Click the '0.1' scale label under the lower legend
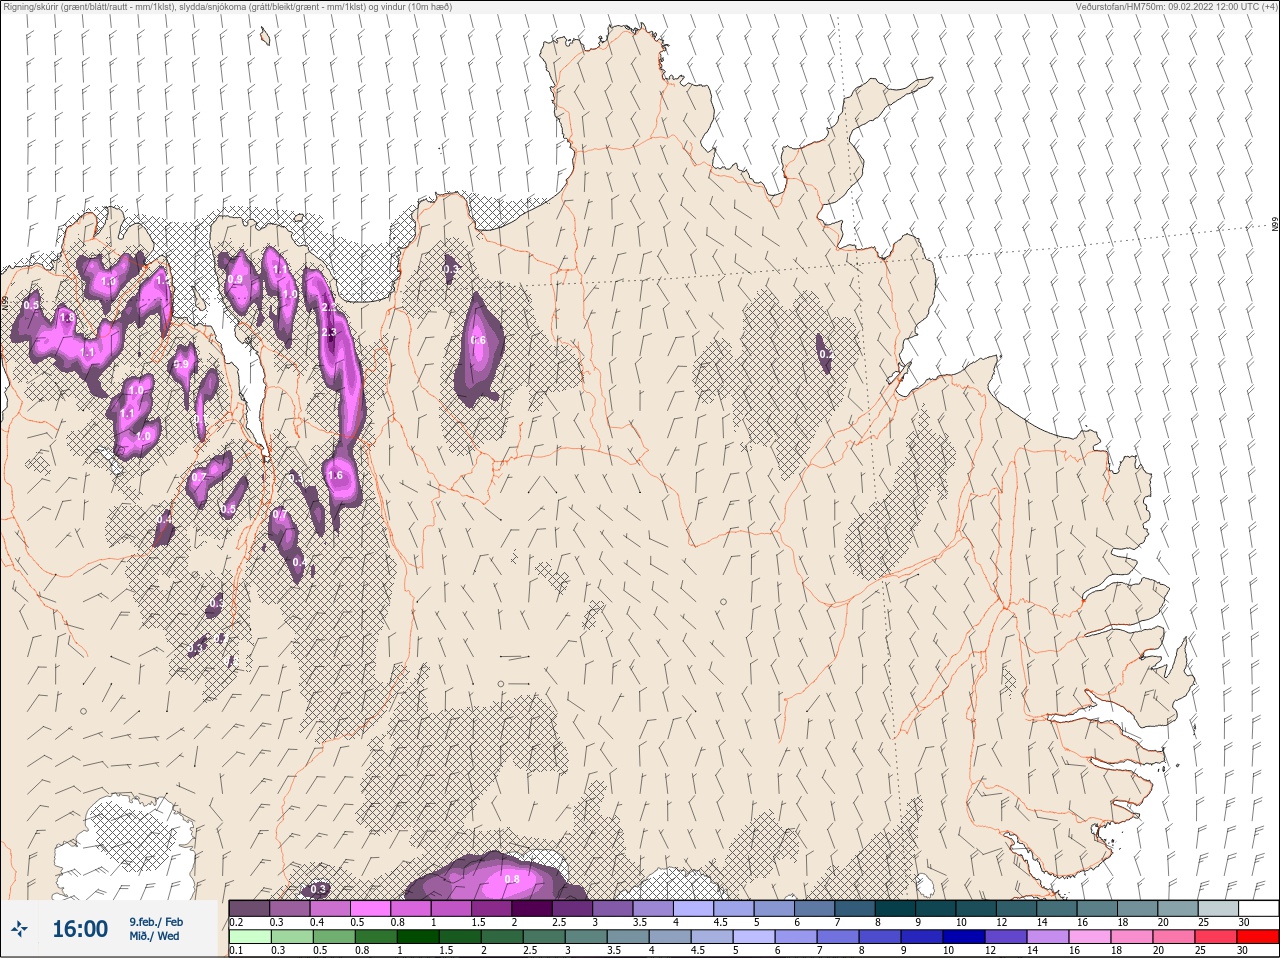1280x958 pixels. [236, 951]
